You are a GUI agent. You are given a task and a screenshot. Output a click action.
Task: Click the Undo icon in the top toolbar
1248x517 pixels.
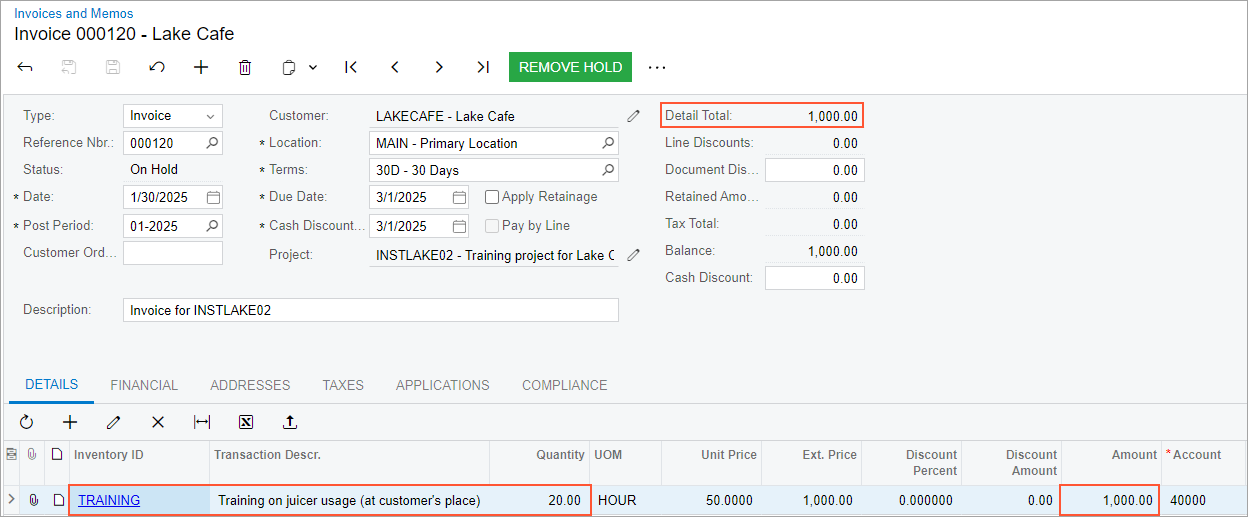pyautogui.click(x=157, y=67)
